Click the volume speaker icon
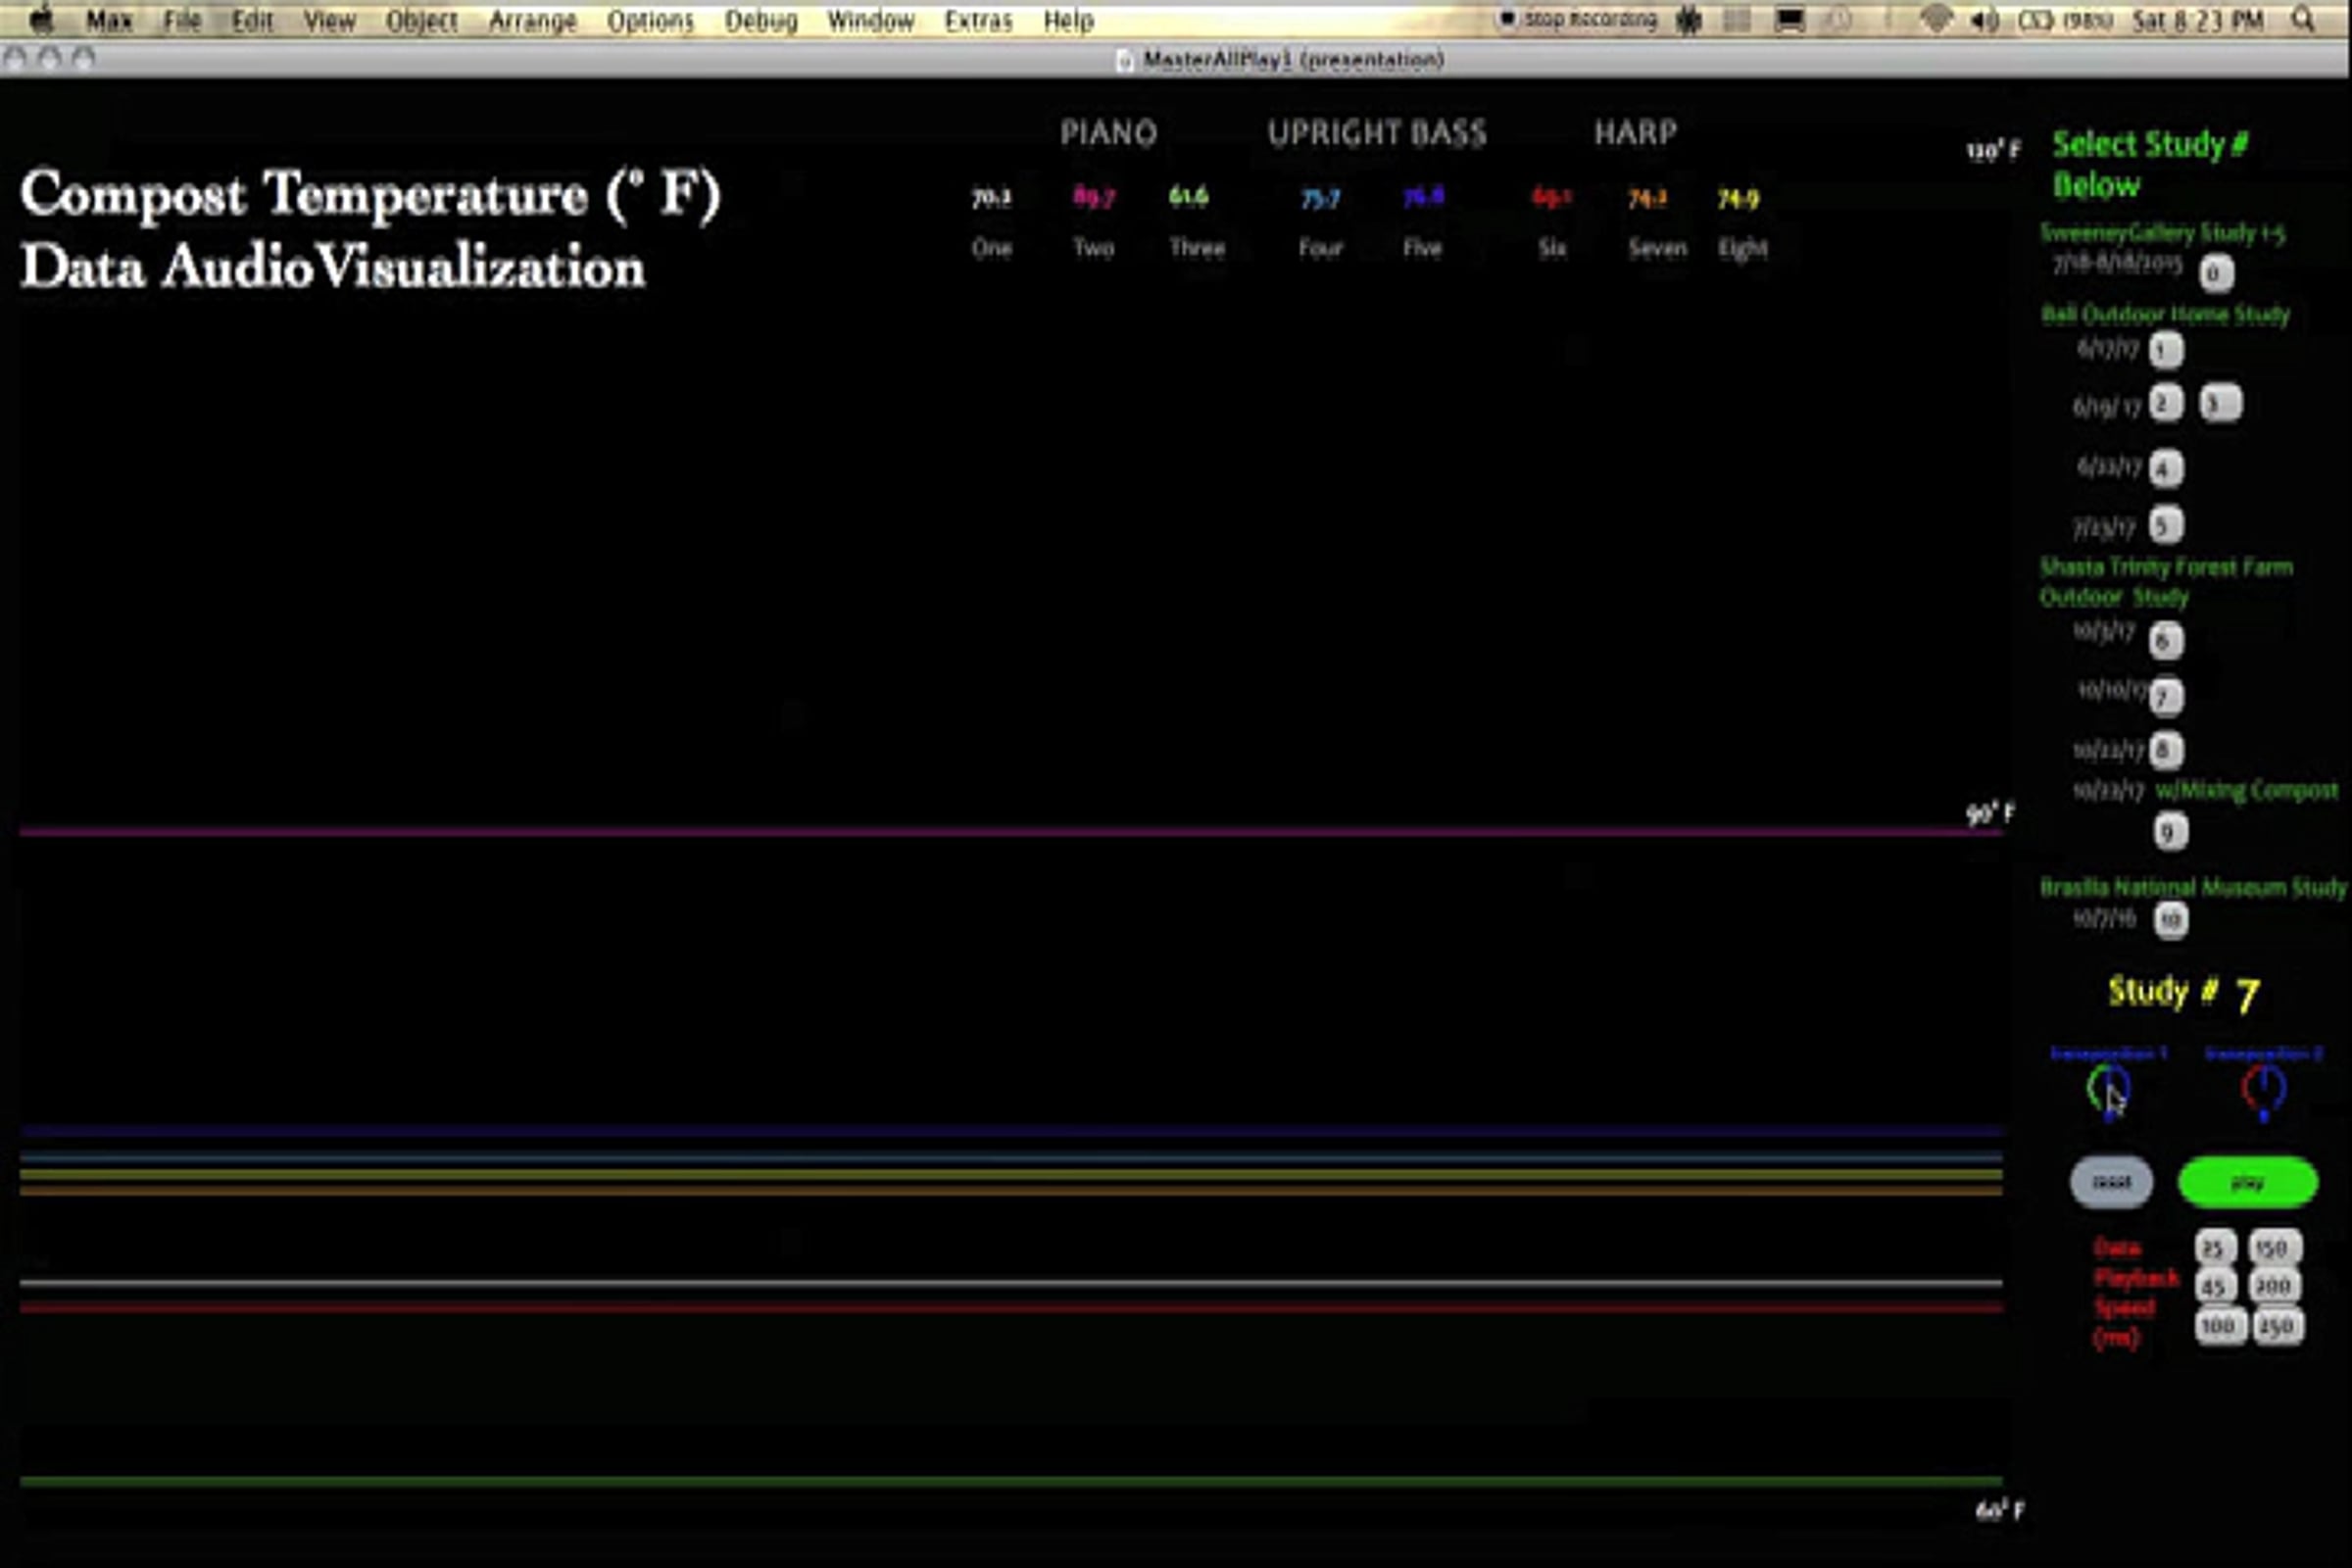Image resolution: width=2352 pixels, height=1568 pixels. point(1981,20)
